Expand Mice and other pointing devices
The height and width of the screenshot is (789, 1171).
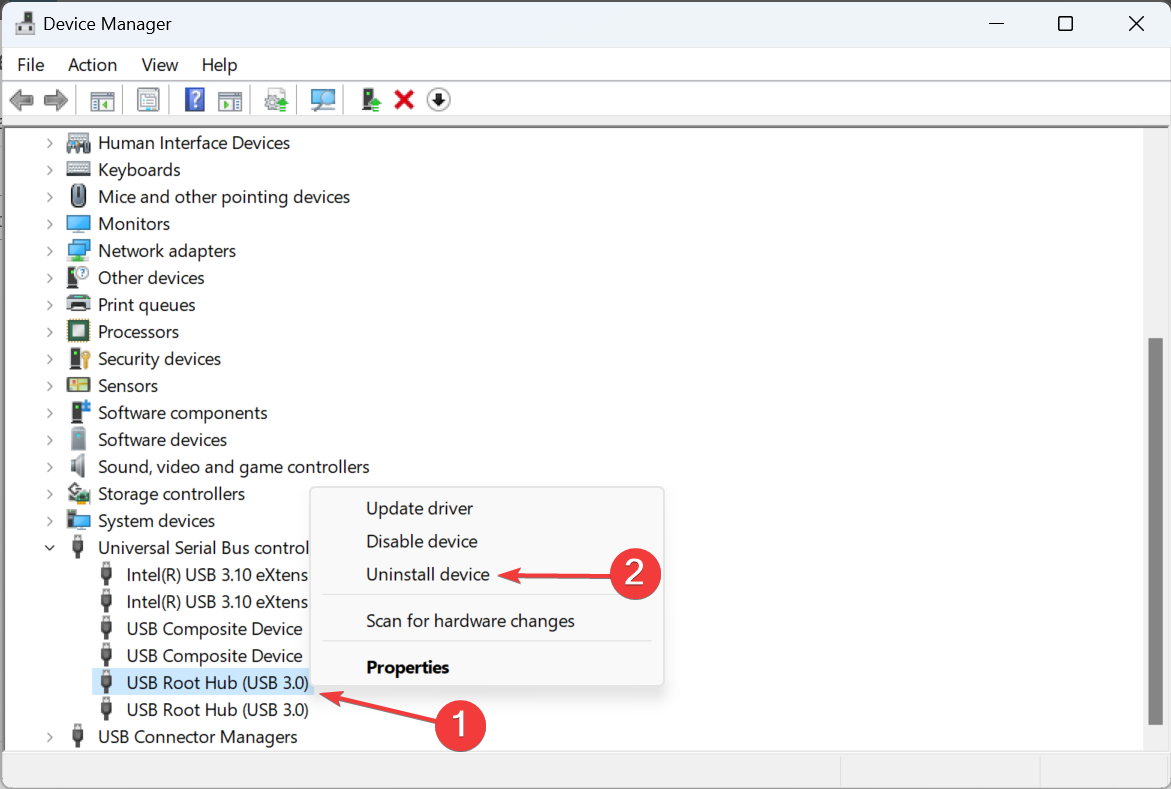pyautogui.click(x=49, y=197)
